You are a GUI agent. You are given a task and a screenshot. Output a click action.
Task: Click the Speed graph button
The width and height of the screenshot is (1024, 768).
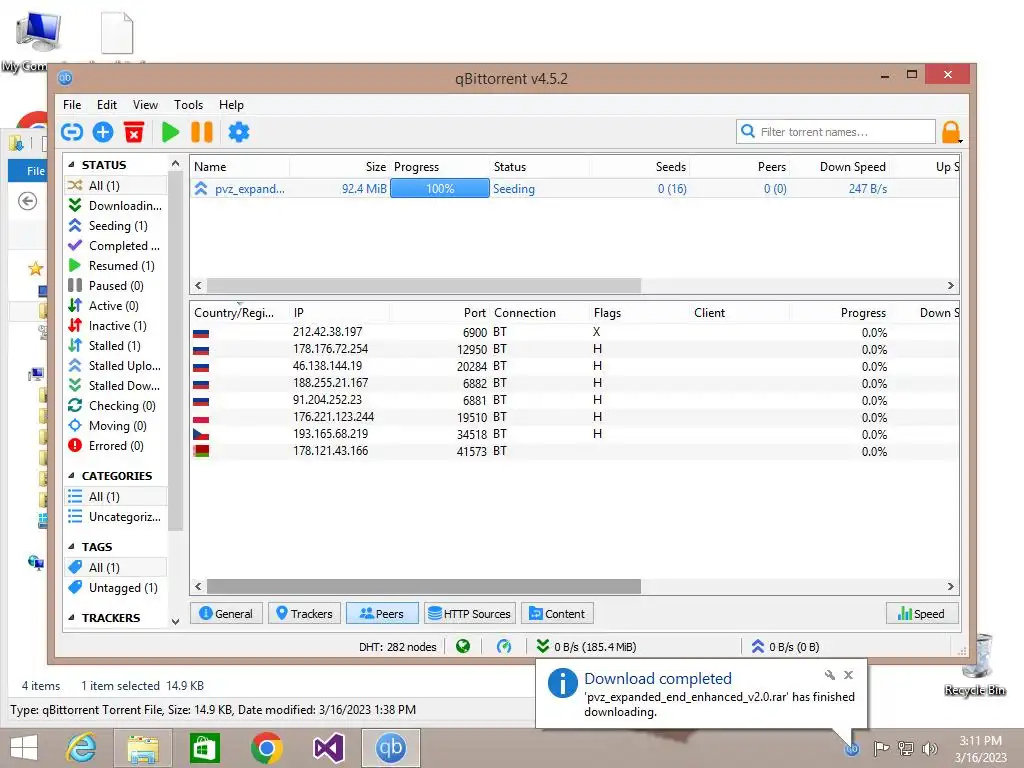tap(921, 613)
